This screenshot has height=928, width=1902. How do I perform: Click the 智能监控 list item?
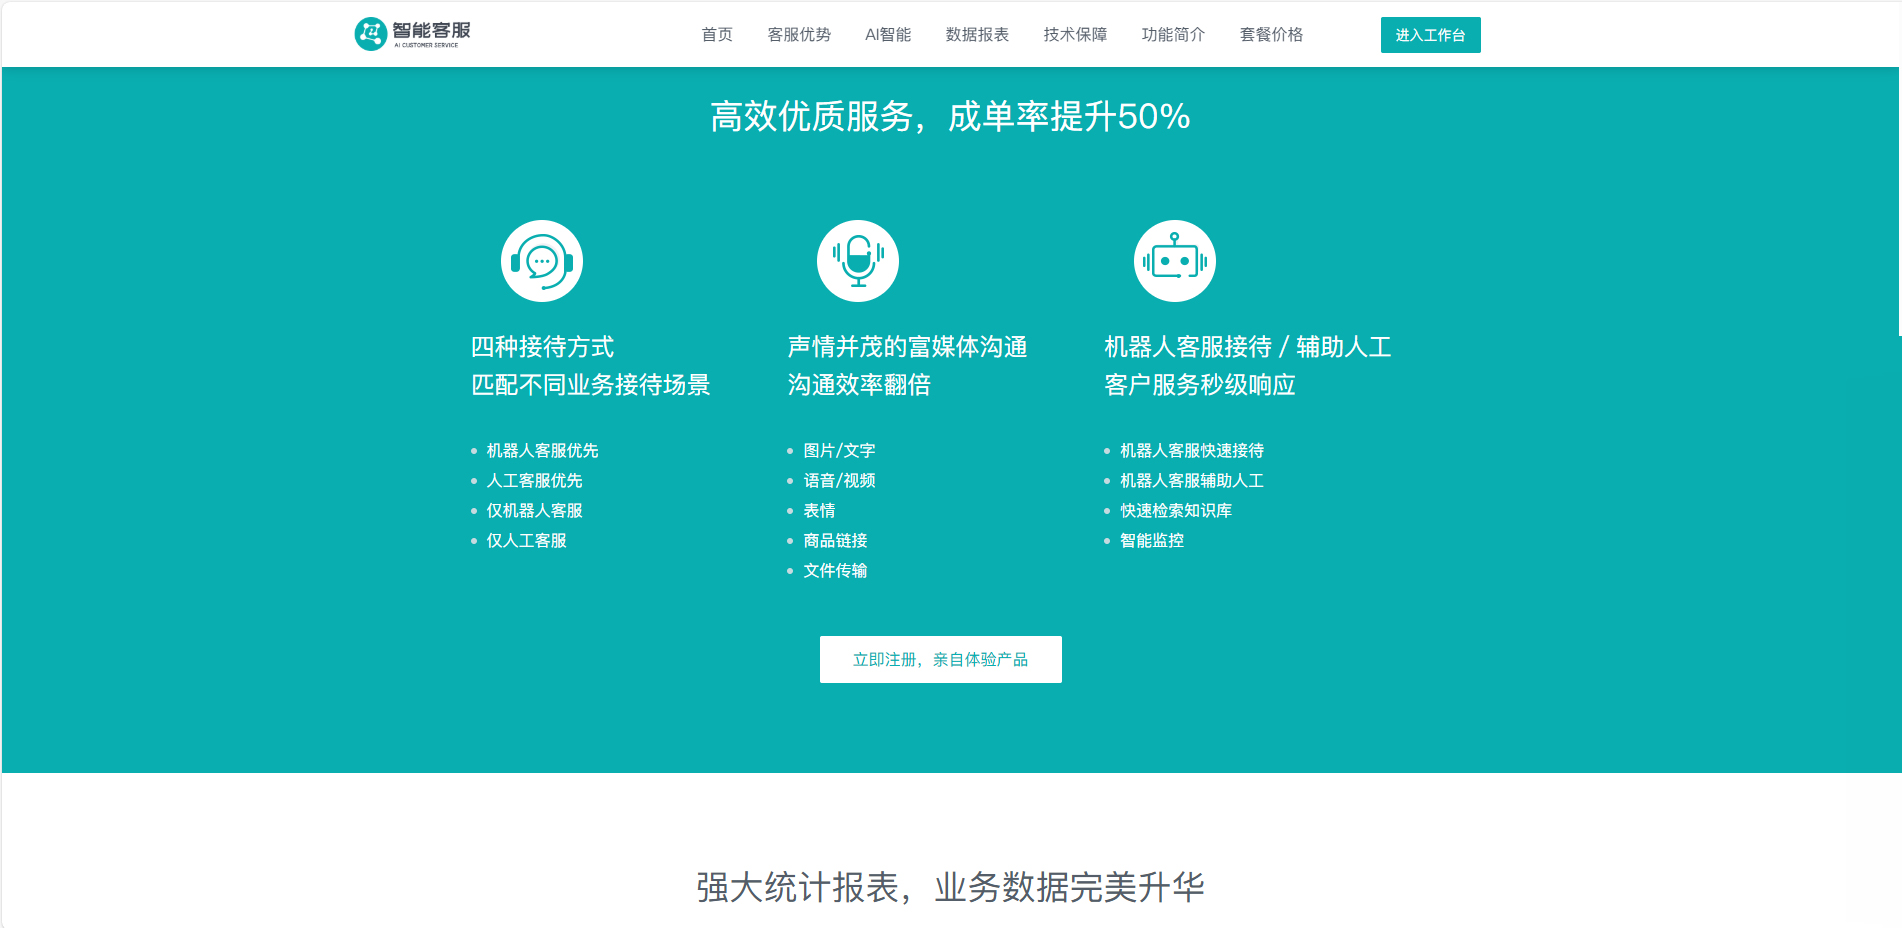click(x=1152, y=541)
